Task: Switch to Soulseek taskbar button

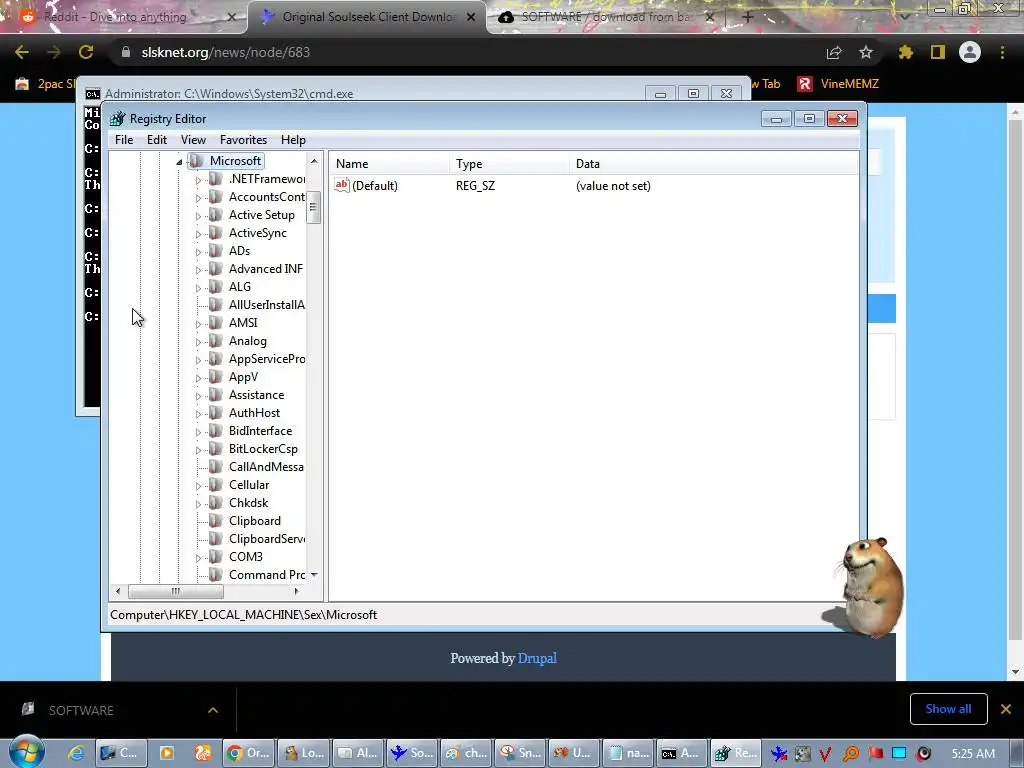Action: (x=412, y=753)
